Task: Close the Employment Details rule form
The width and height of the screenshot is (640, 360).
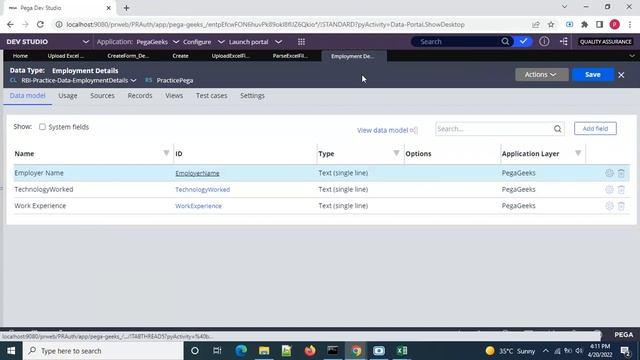Action: 621,75
